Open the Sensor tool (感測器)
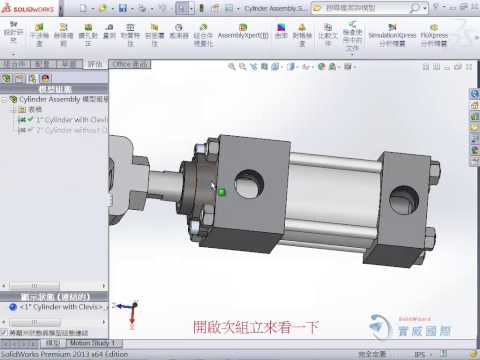Viewport: 480px width, 360px height. point(179,32)
